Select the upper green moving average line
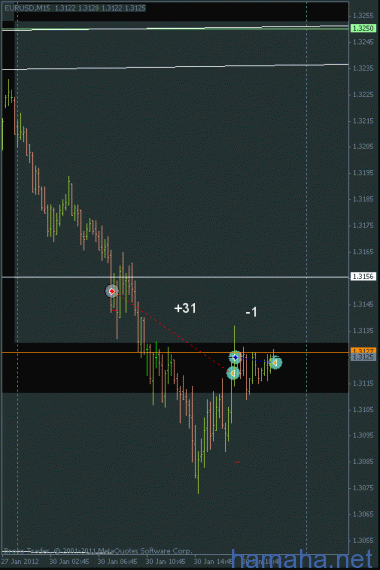The width and height of the screenshot is (380, 570). pos(175,28)
